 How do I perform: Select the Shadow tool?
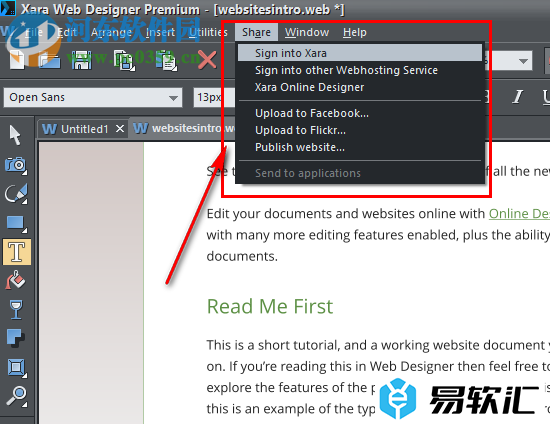[15, 338]
